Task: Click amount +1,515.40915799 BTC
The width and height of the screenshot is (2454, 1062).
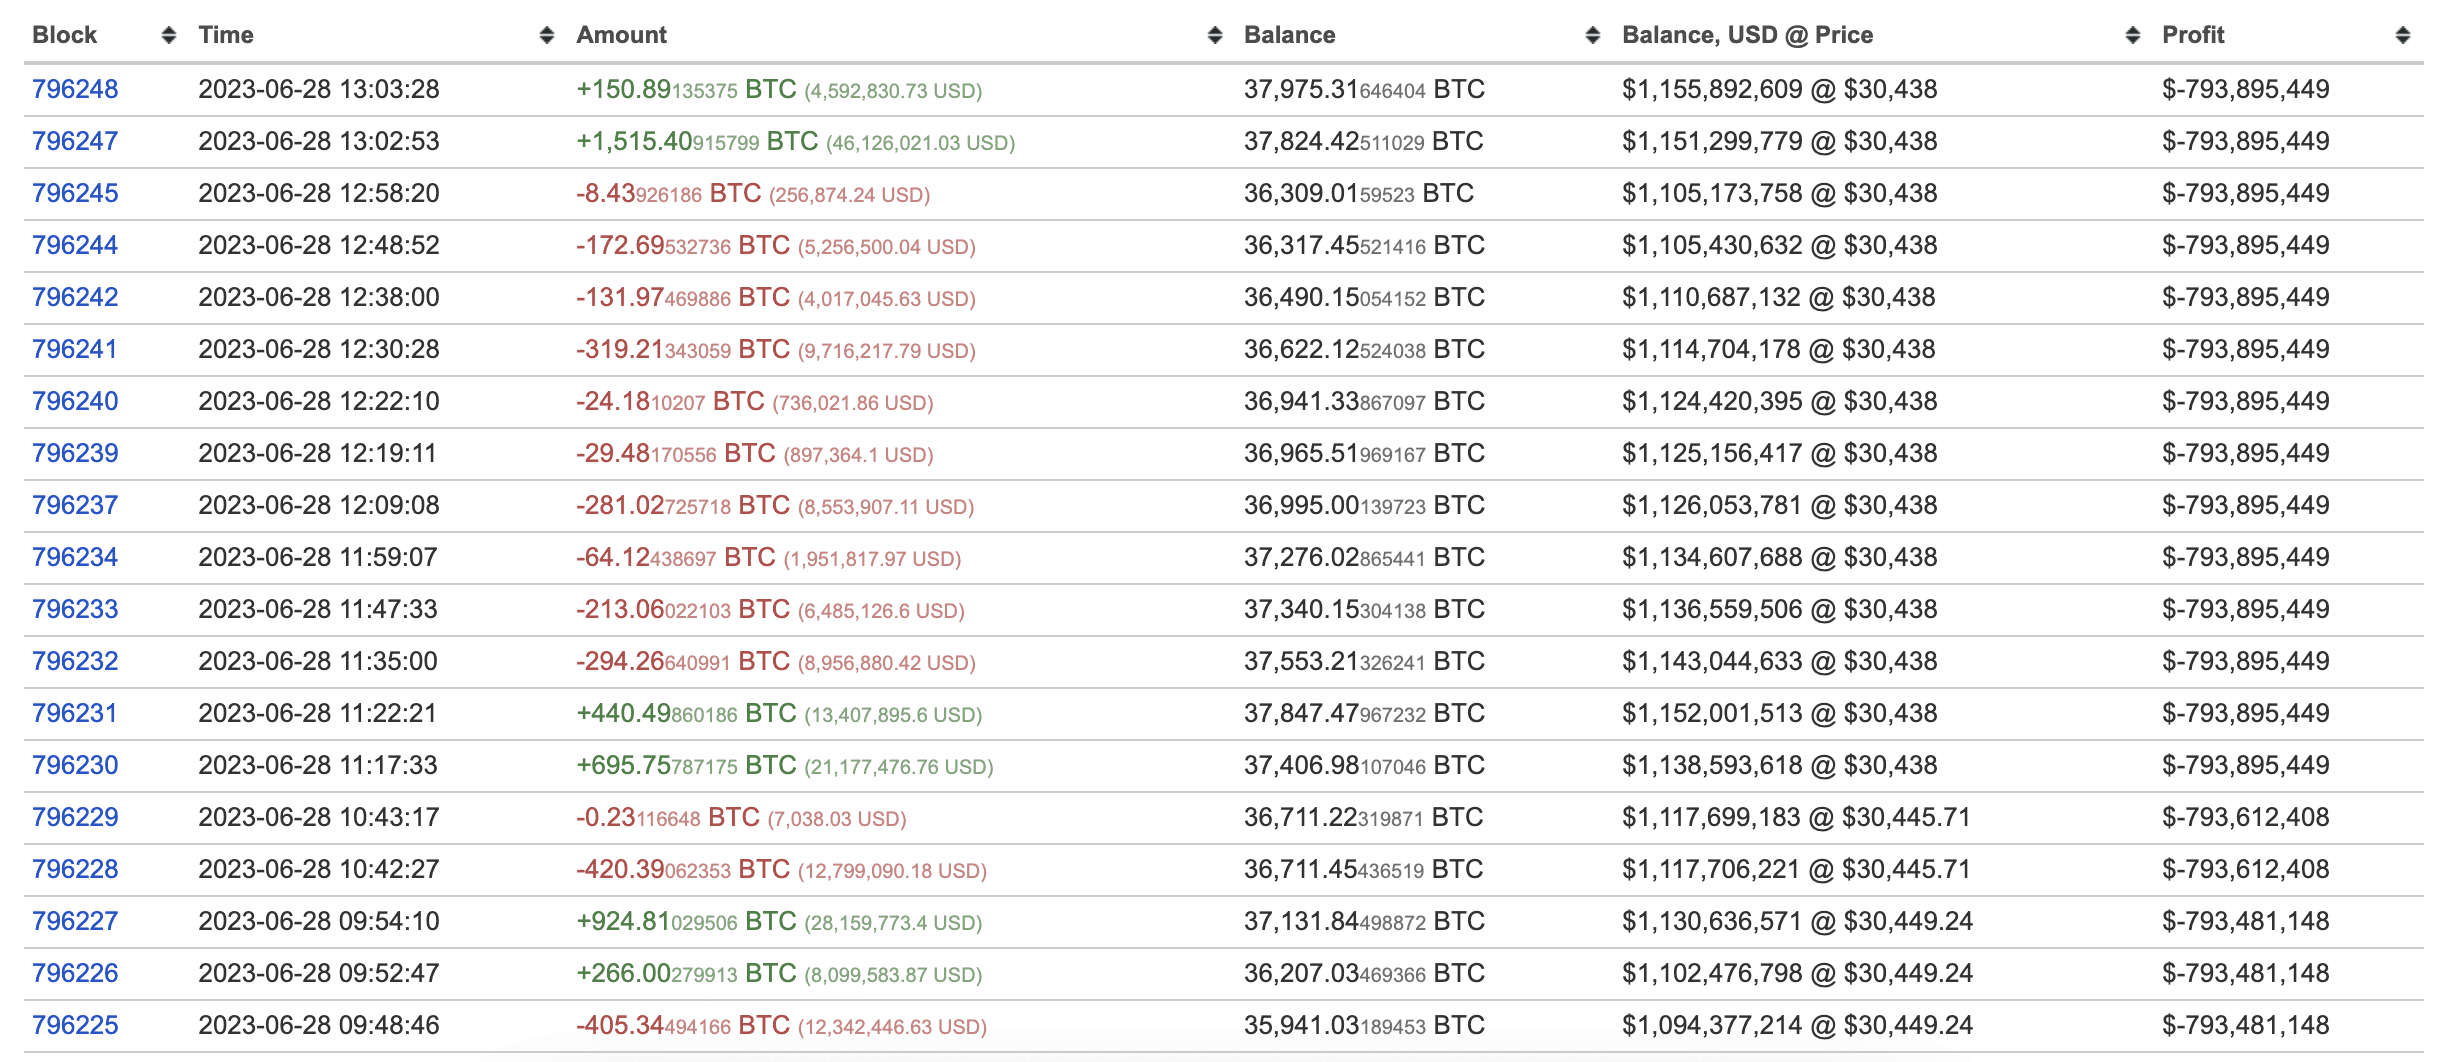Action: coord(697,141)
